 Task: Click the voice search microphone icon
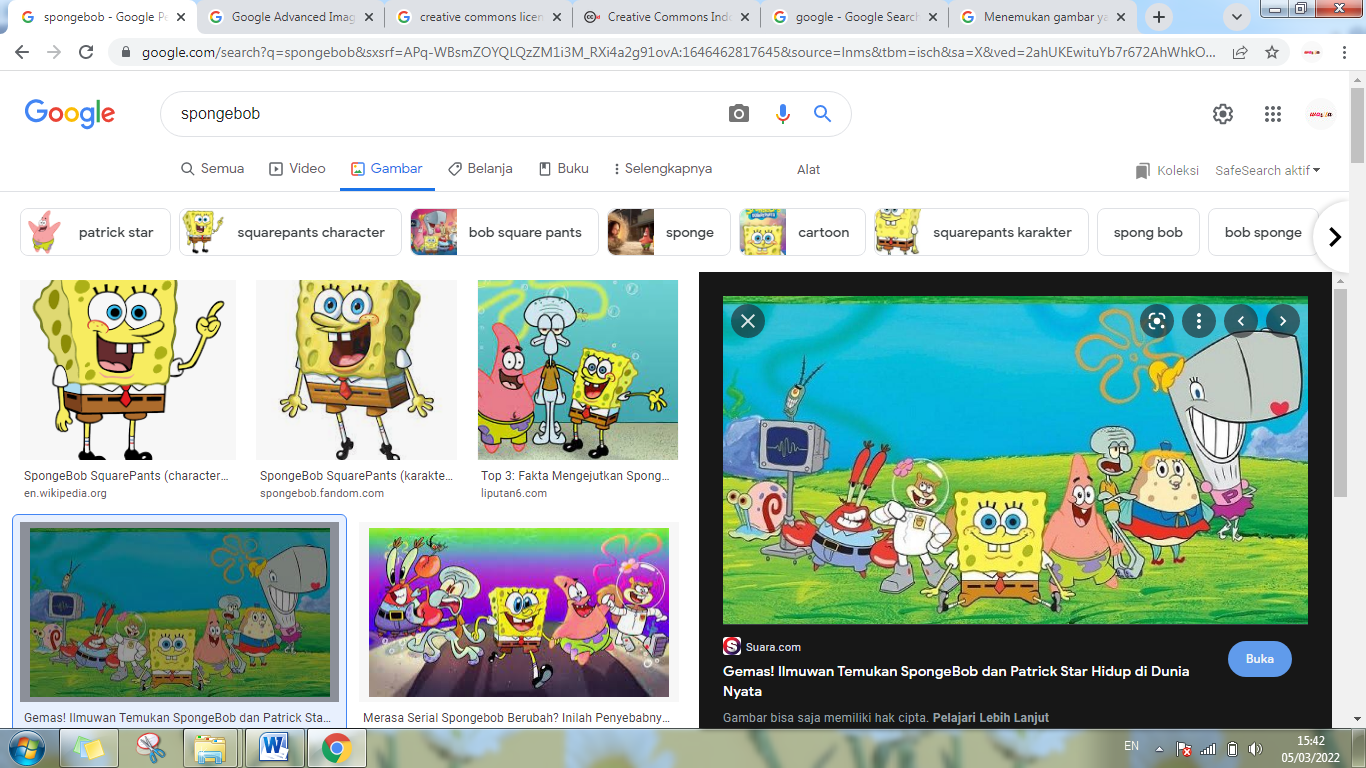coord(783,114)
